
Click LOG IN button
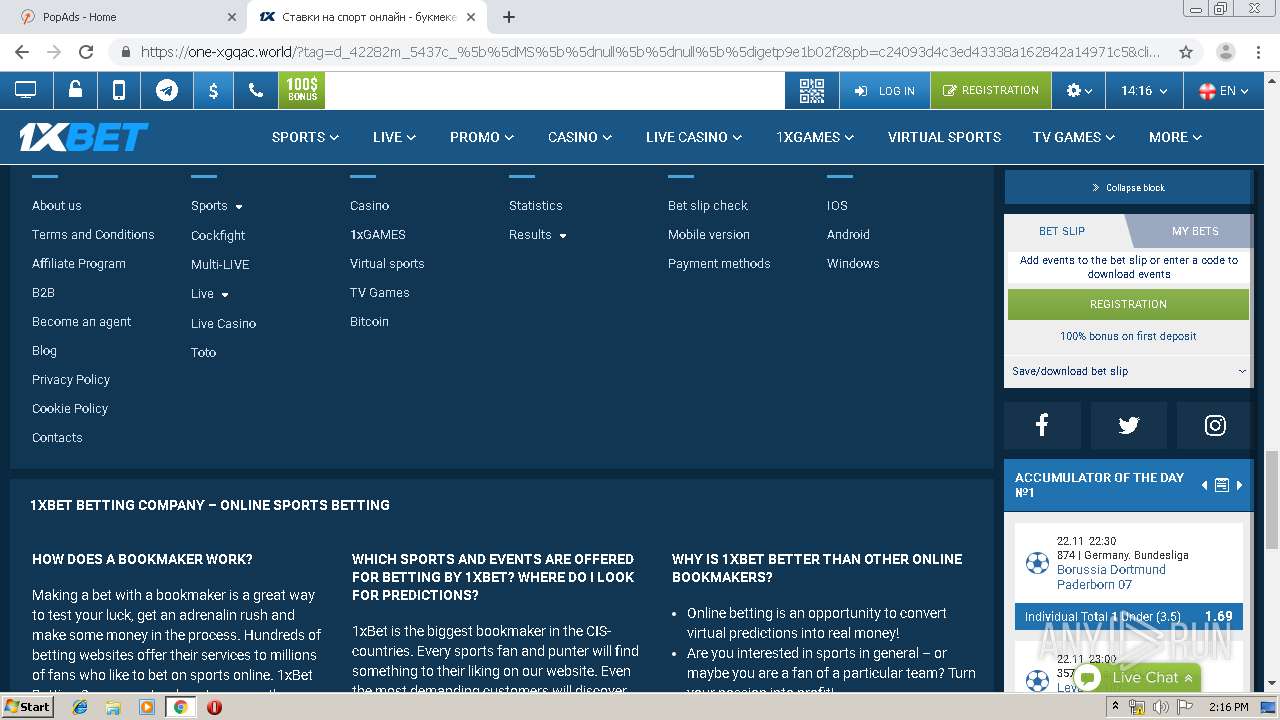(885, 90)
